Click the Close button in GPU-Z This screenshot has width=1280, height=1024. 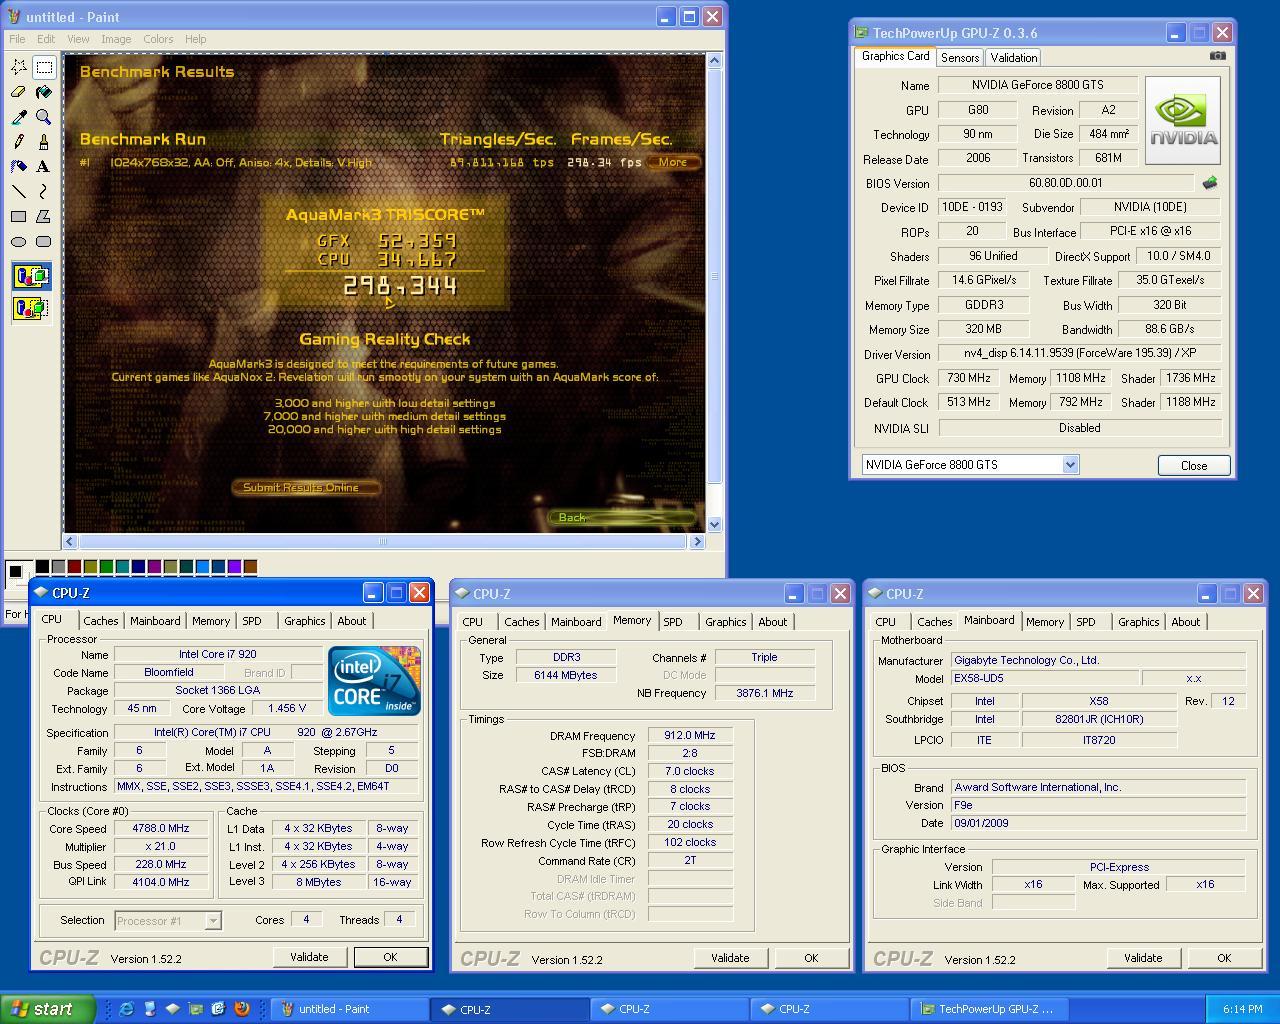point(1194,465)
